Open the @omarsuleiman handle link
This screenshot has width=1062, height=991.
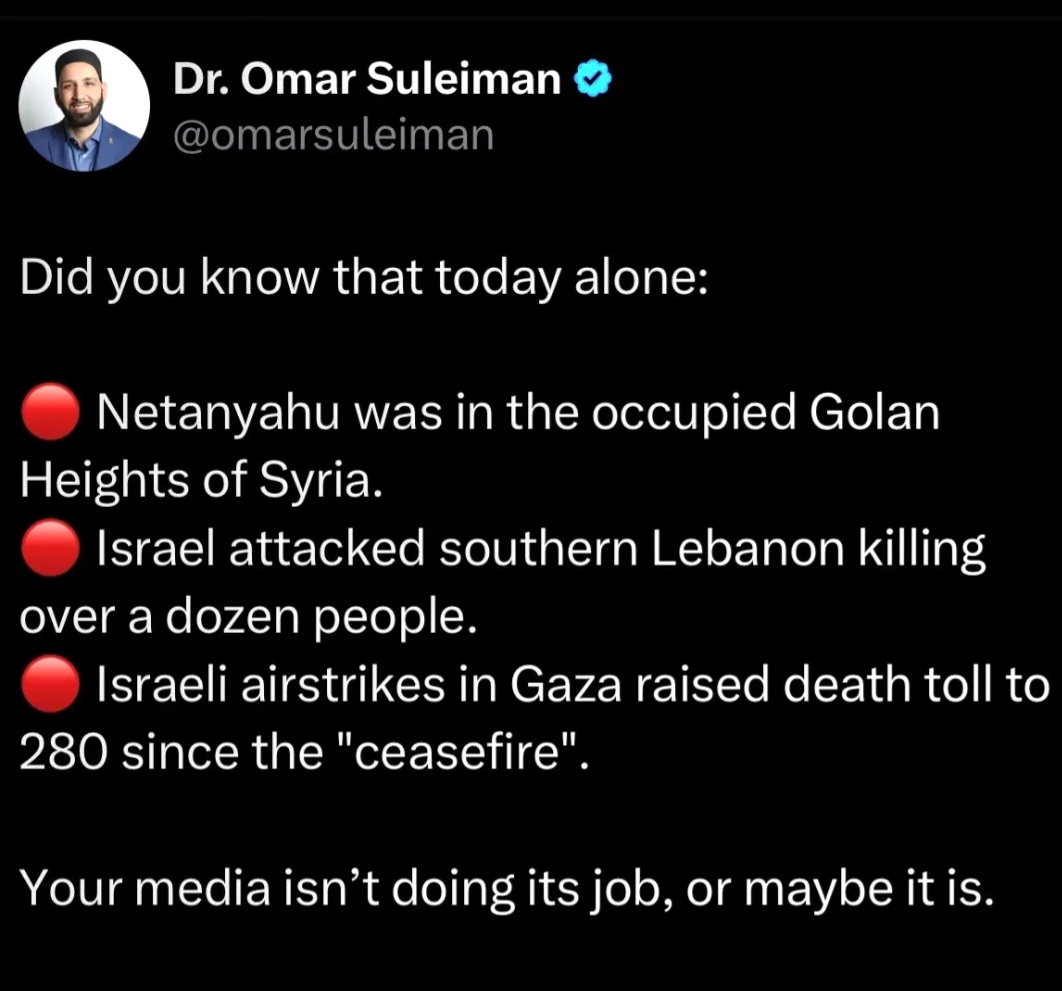[x=333, y=134]
